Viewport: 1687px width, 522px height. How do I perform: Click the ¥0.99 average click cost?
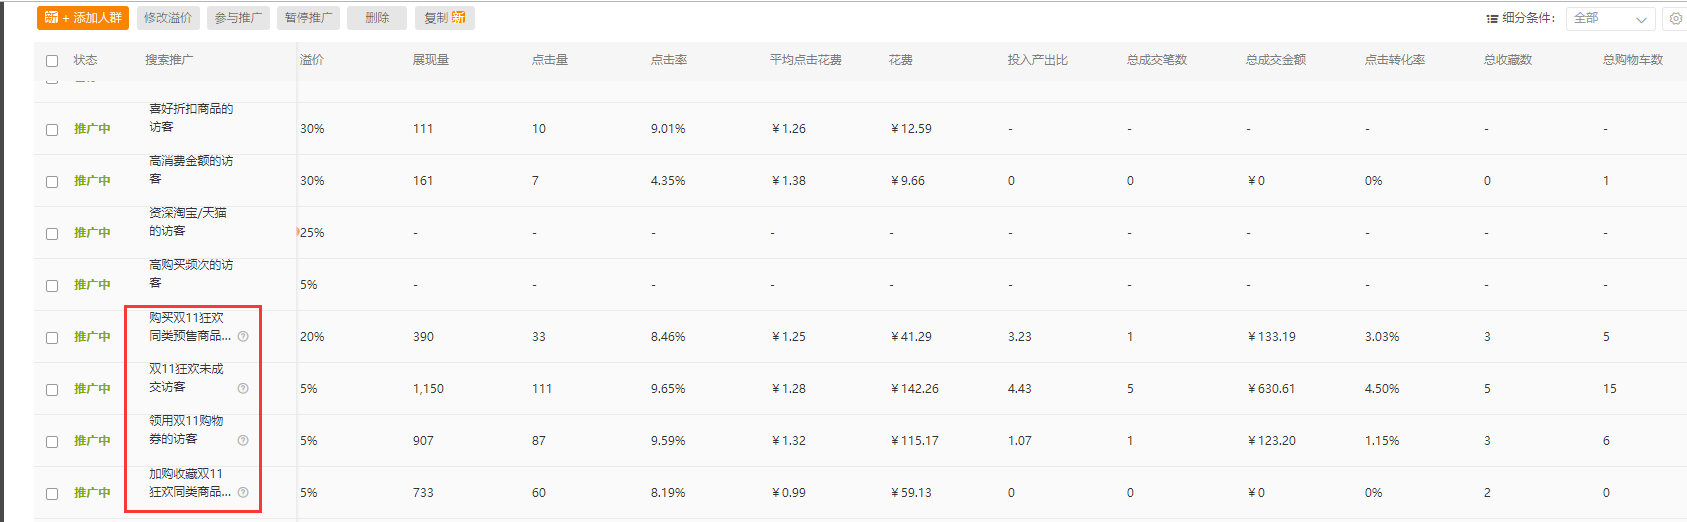789,493
